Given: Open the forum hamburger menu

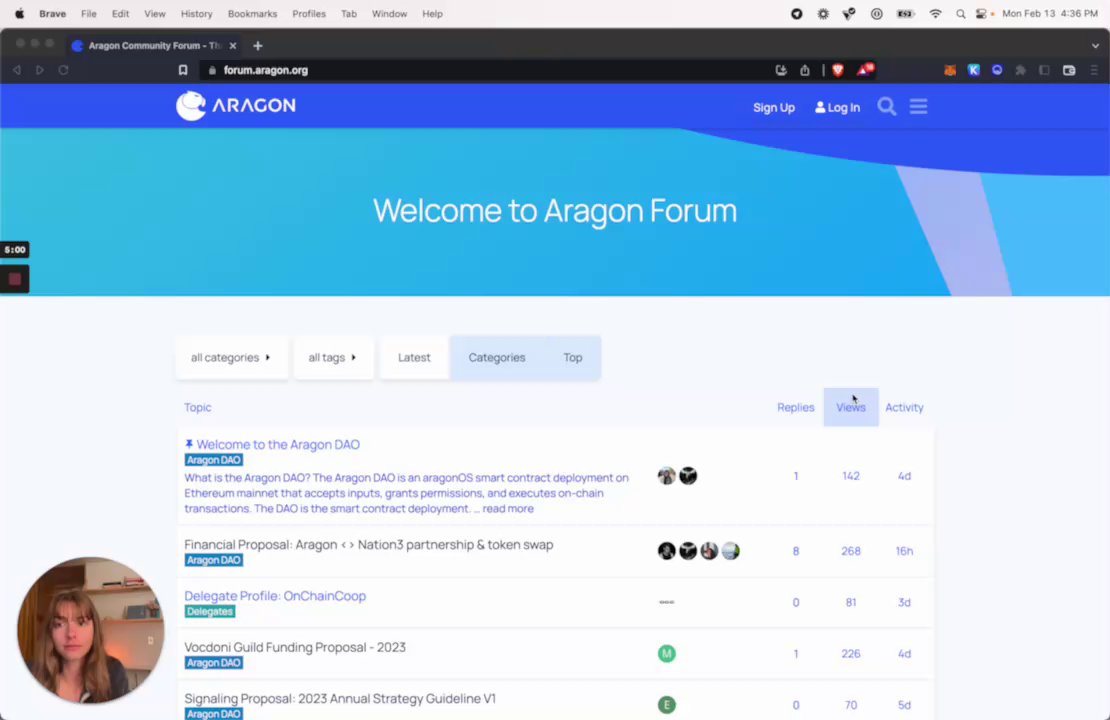Looking at the screenshot, I should (x=918, y=106).
